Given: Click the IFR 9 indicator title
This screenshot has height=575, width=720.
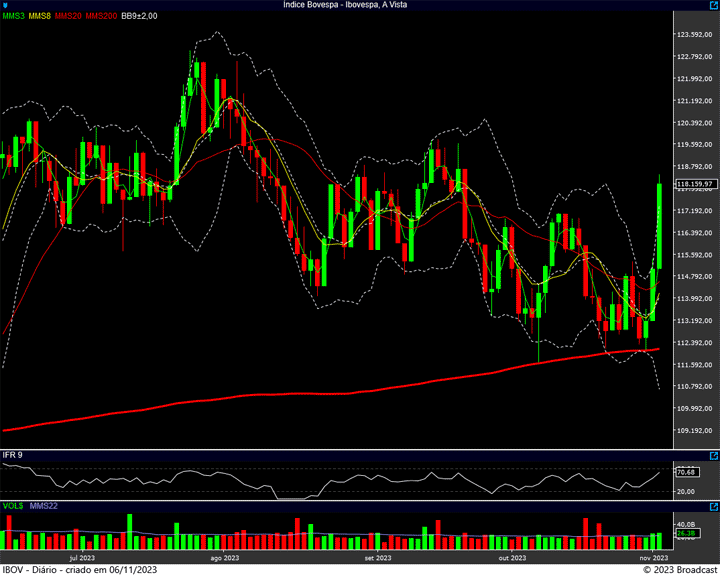Looking at the screenshot, I should click(13, 455).
